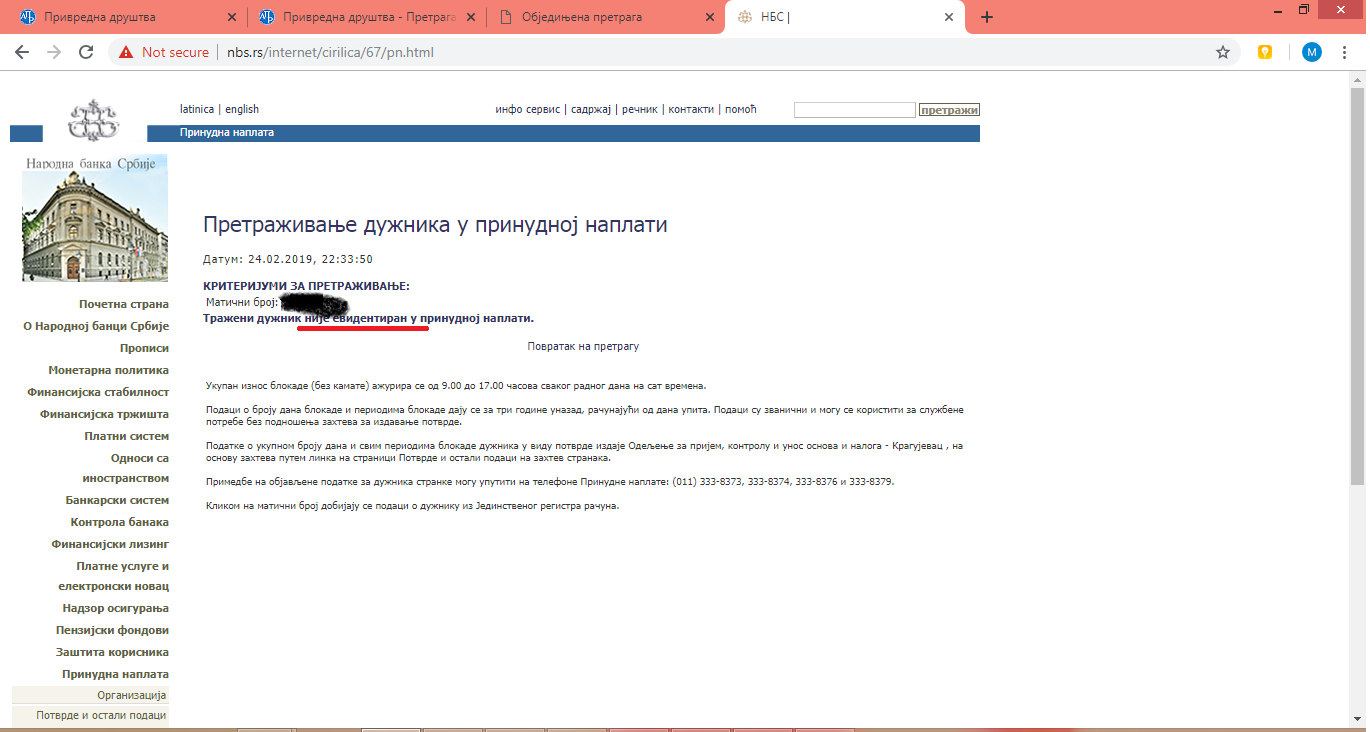The width and height of the screenshot is (1370, 732).
Task: Open Контрола банака sidebar item
Action: [120, 522]
